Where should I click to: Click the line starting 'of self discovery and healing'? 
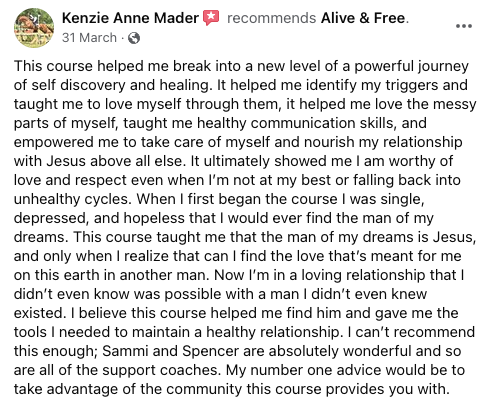(241, 85)
